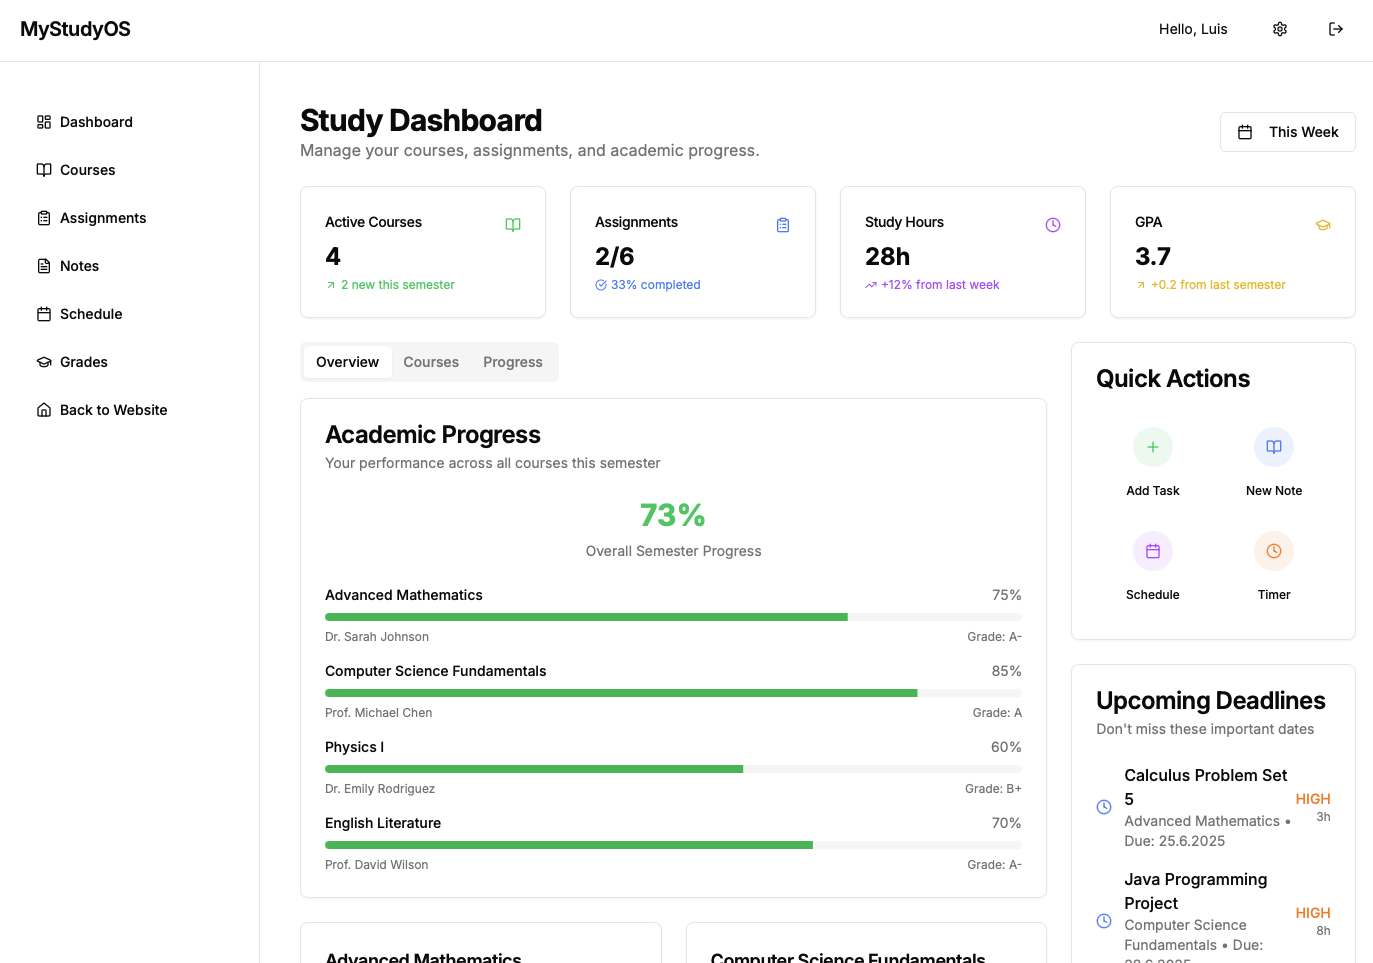The image size is (1373, 963).
Task: Open the This Week date filter
Action: [1287, 132]
